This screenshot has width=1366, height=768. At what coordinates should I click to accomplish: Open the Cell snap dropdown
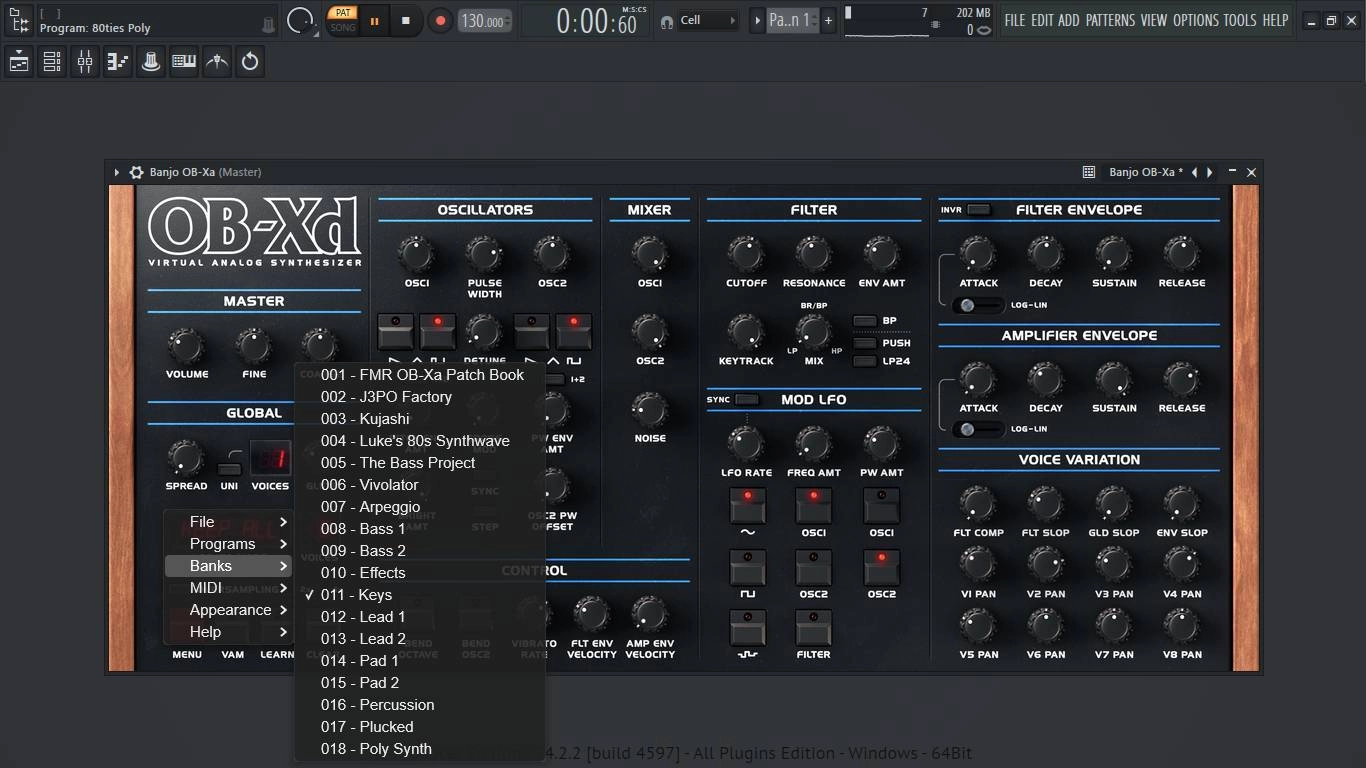point(708,20)
